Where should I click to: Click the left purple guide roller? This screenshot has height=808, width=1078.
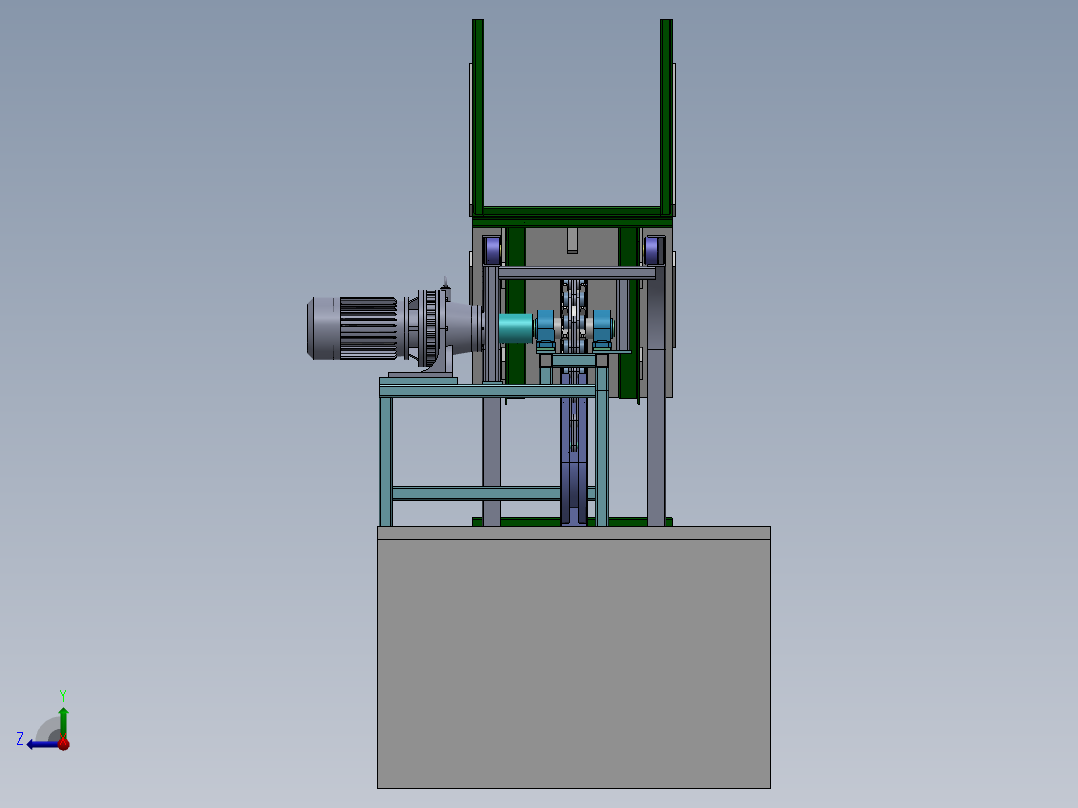pyautogui.click(x=492, y=250)
